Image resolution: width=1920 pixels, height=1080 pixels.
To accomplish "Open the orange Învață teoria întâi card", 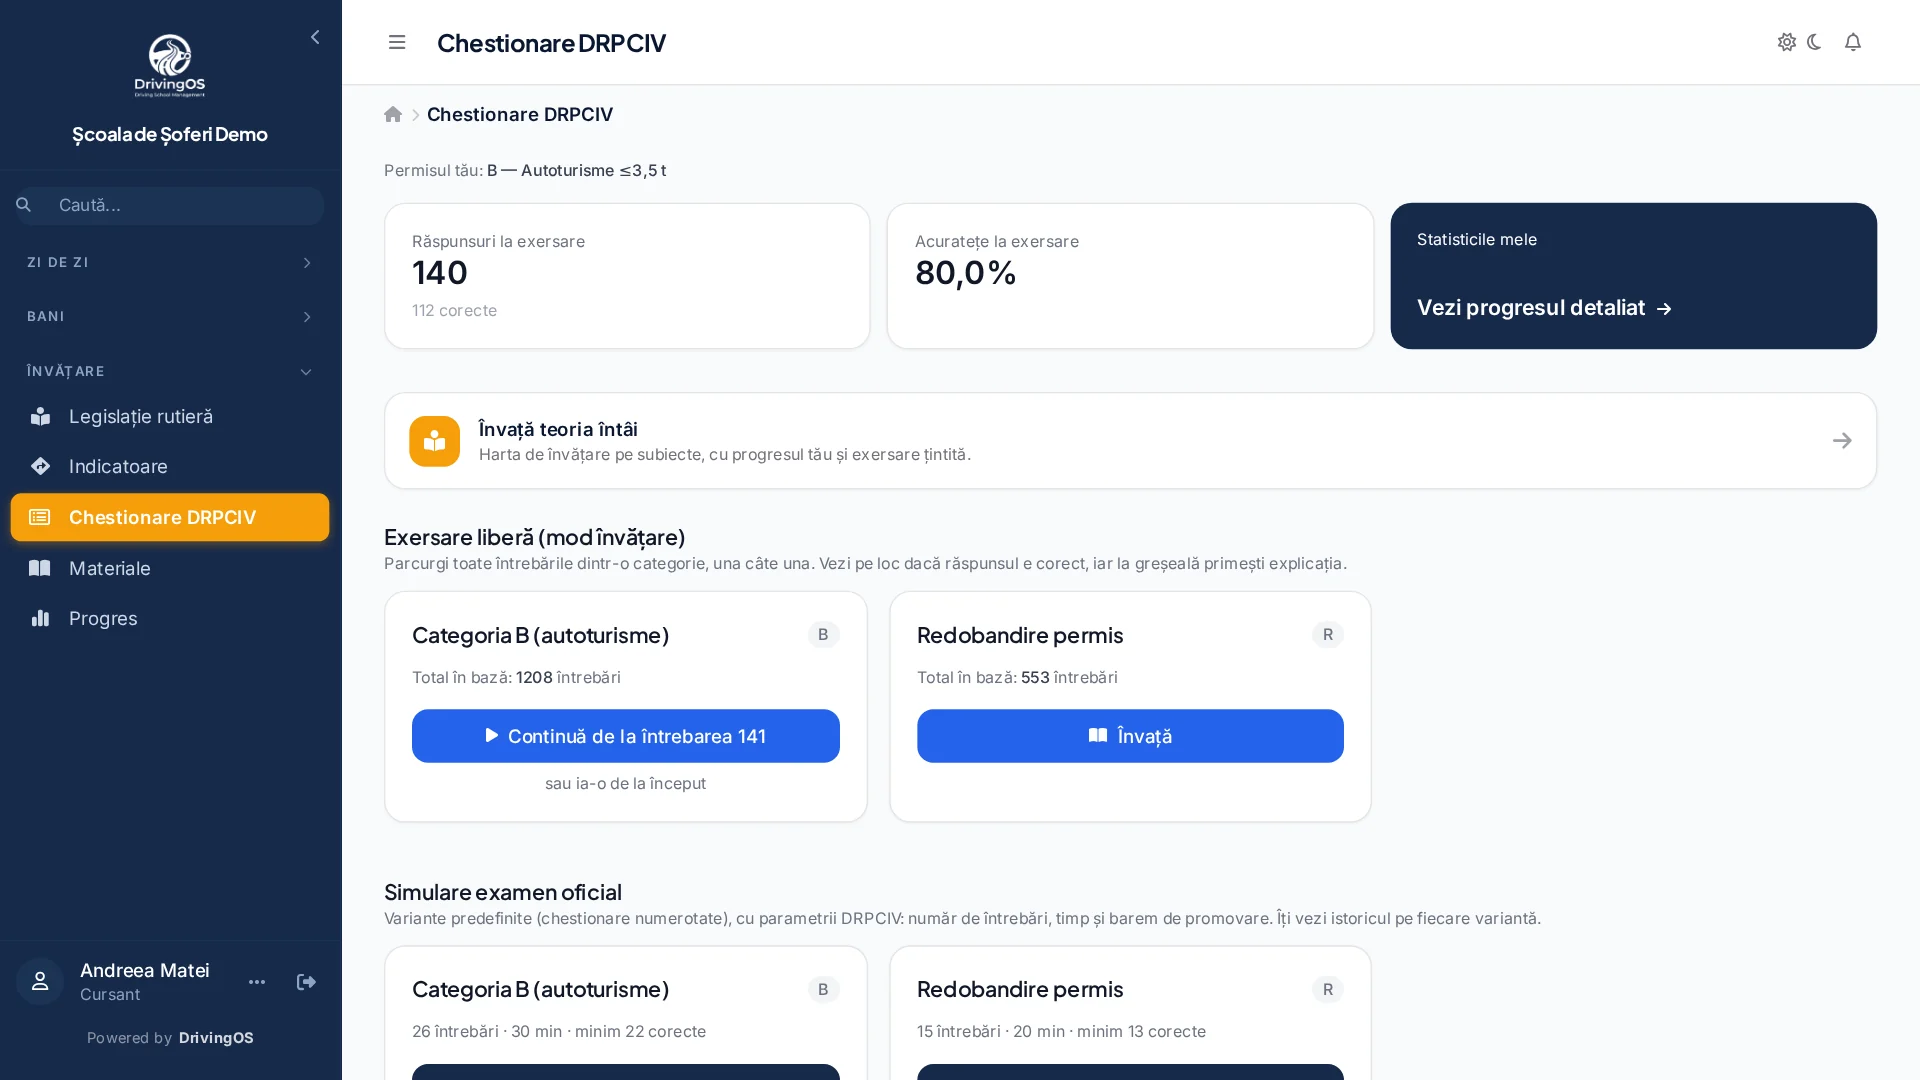I will 1130,441.
